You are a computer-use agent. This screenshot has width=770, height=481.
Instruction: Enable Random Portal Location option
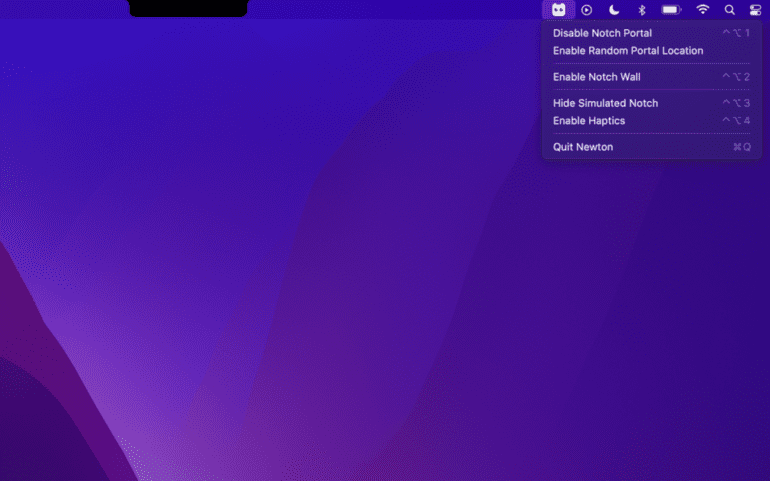pyautogui.click(x=628, y=51)
